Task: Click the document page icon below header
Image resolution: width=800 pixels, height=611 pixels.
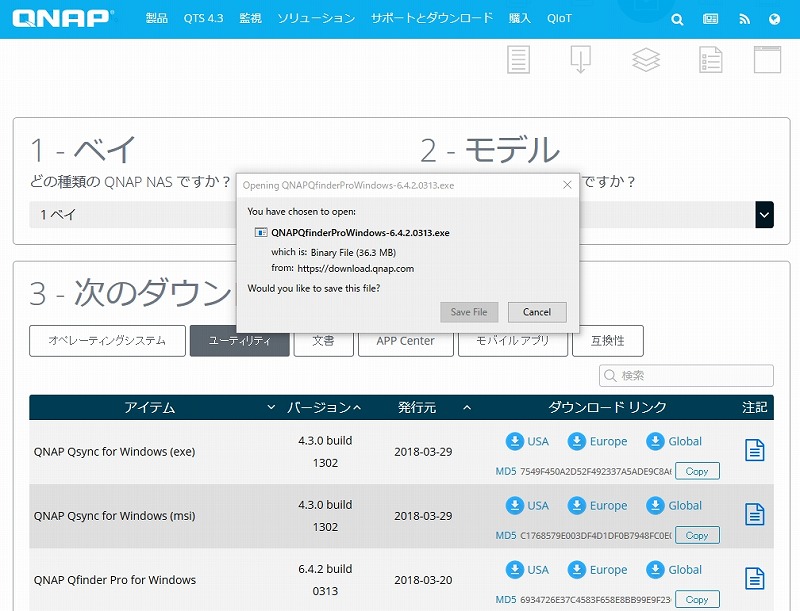Action: click(x=518, y=59)
